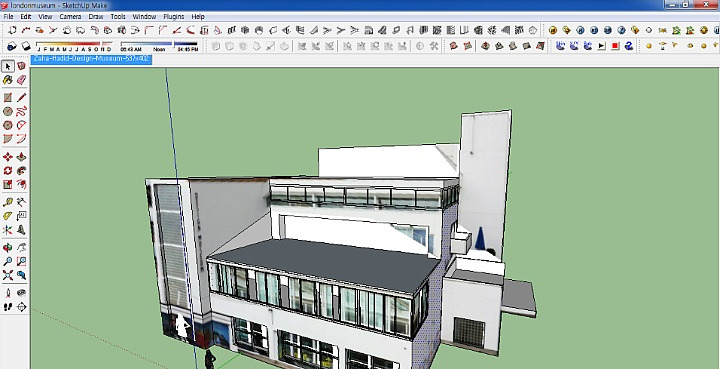Choose the Select arrow tool
The width and height of the screenshot is (720, 369).
click(8, 66)
